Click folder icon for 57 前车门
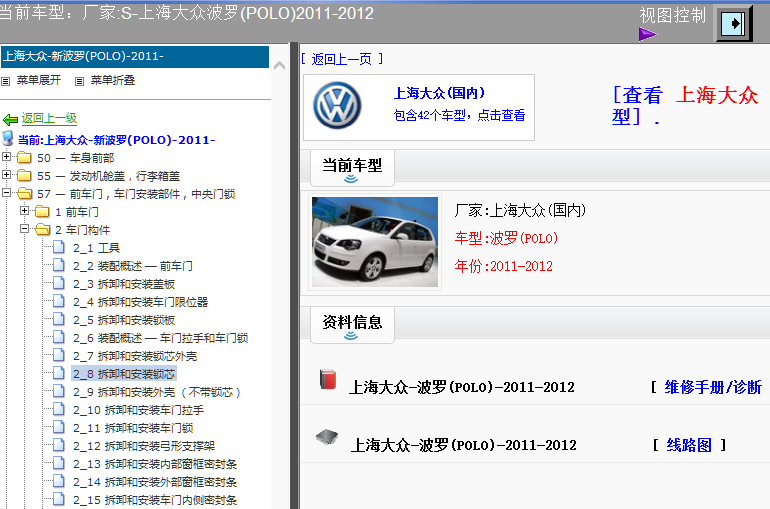This screenshot has height=509, width=770. tap(24, 194)
